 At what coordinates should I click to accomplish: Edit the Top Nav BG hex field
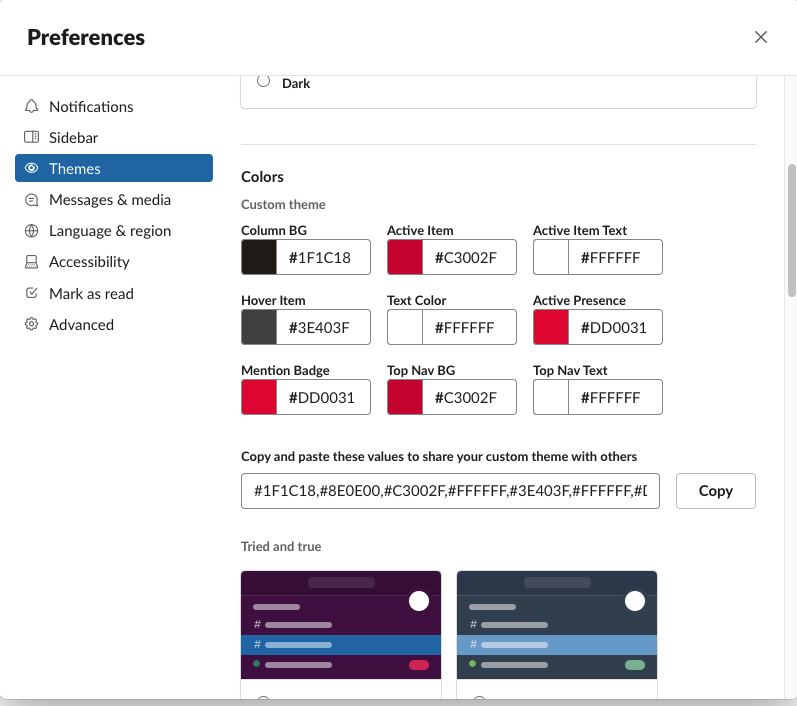(x=469, y=397)
